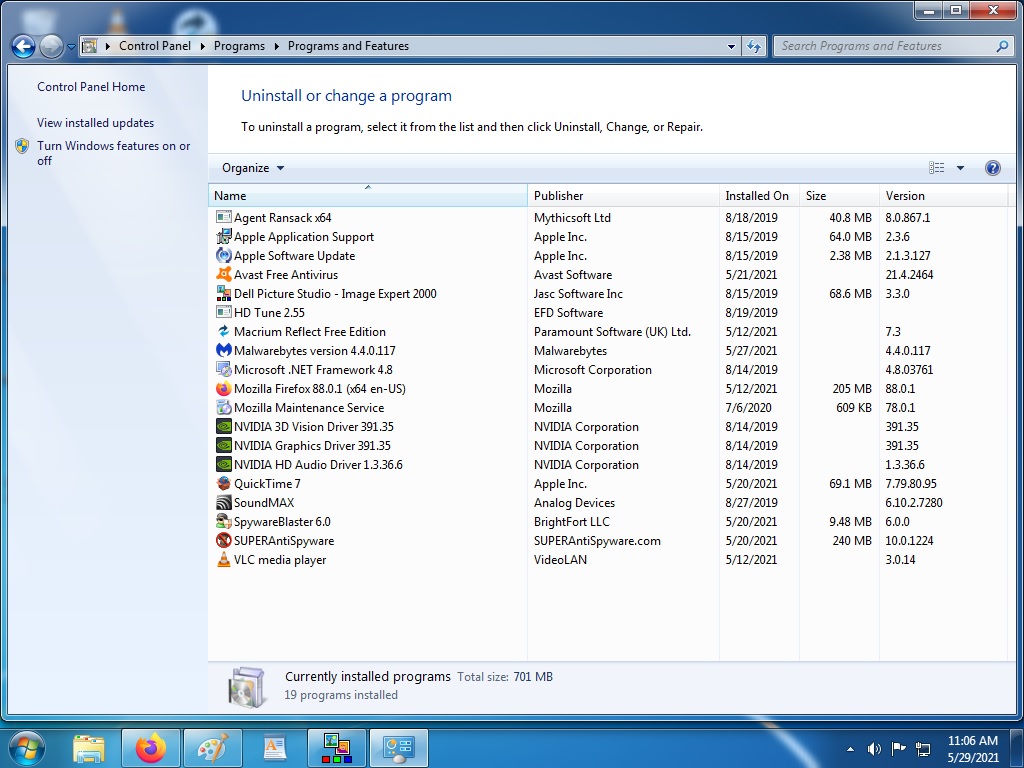This screenshot has width=1024, height=768.
Task: Click the Dell Picture Studio icon
Action: tap(223, 293)
